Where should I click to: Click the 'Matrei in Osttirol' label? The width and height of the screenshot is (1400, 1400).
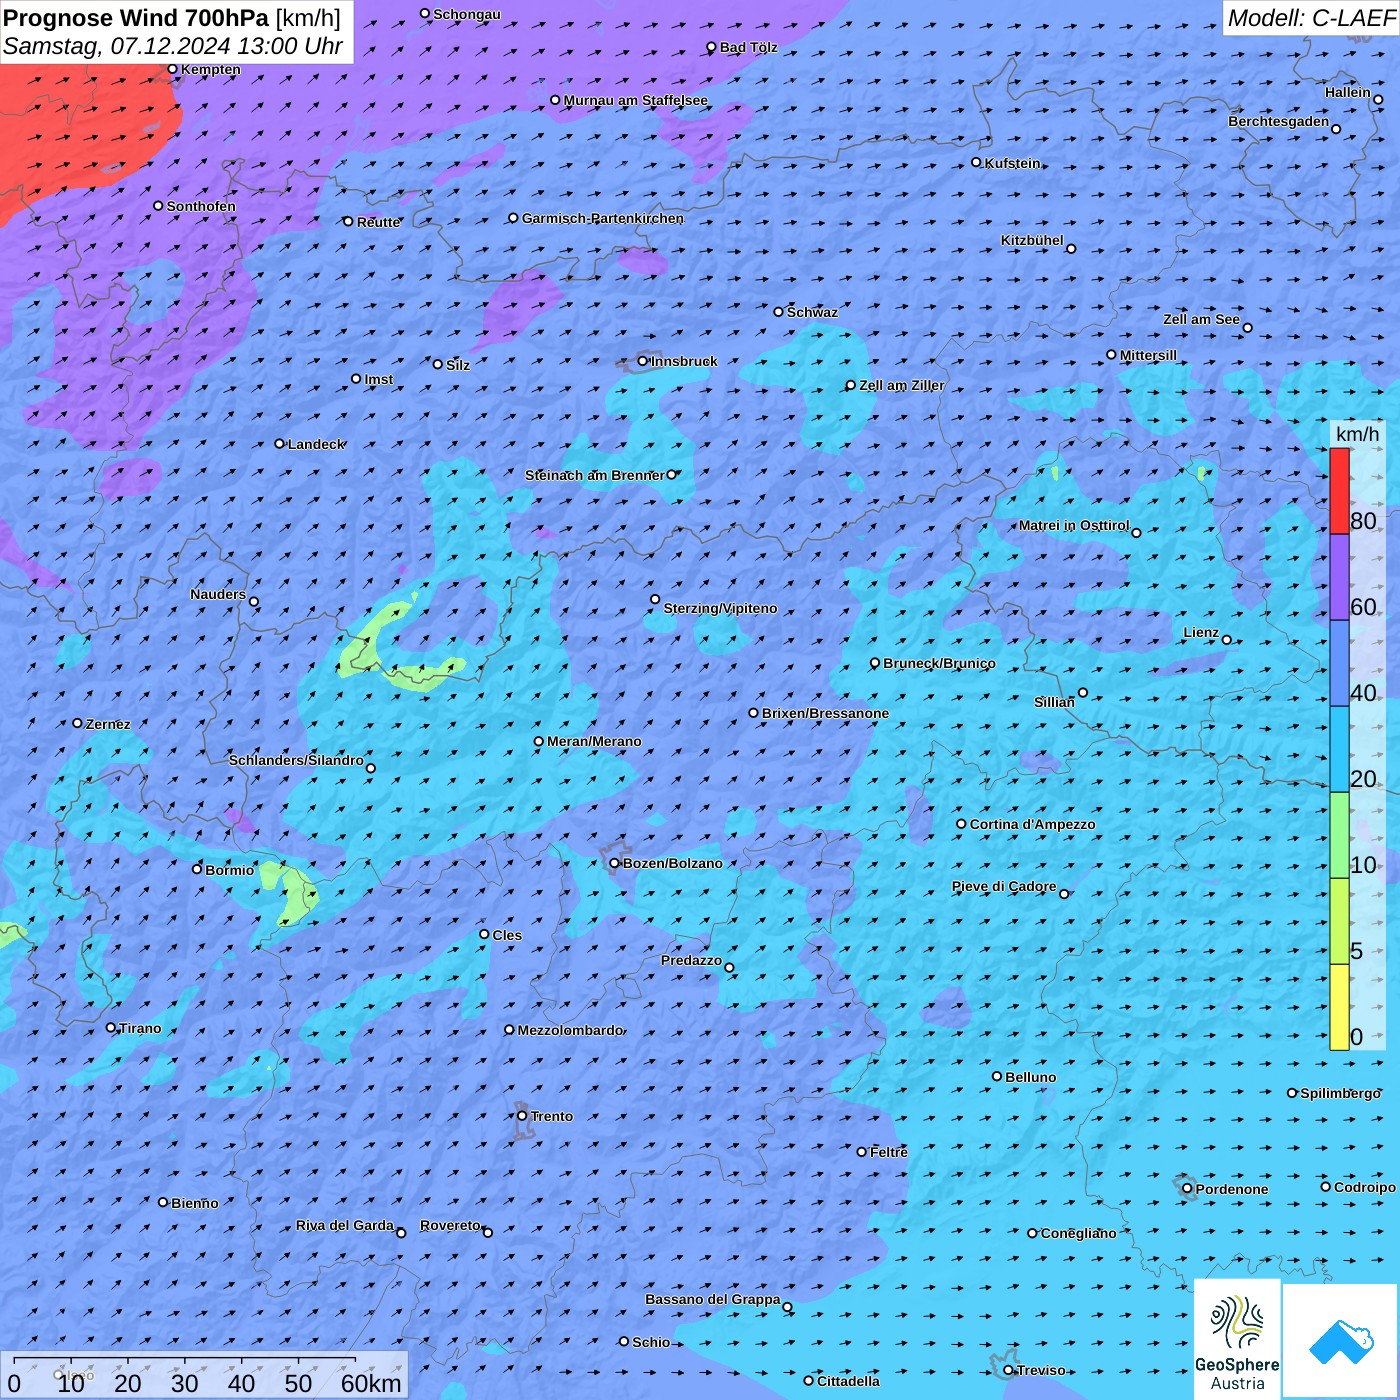[1074, 525]
